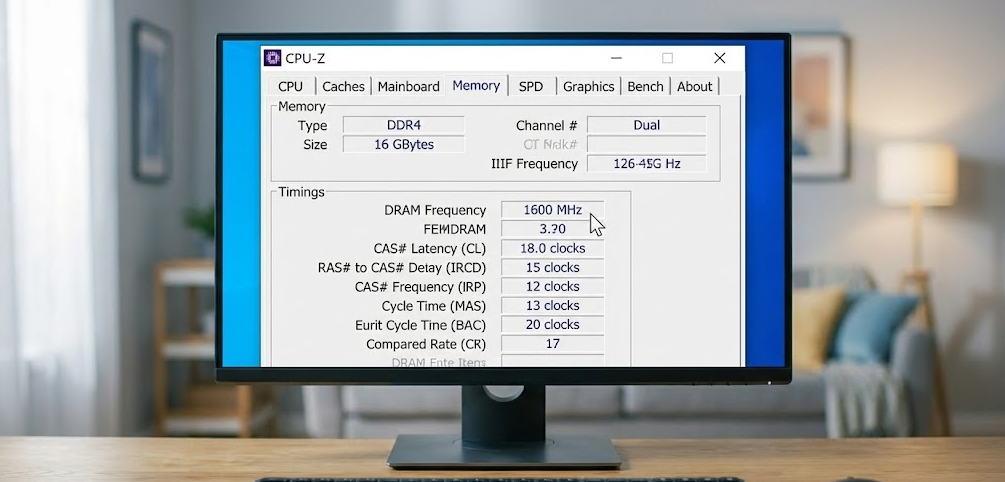Click the 13 clocks Cycle Time value
The image size is (1005, 482).
click(552, 306)
